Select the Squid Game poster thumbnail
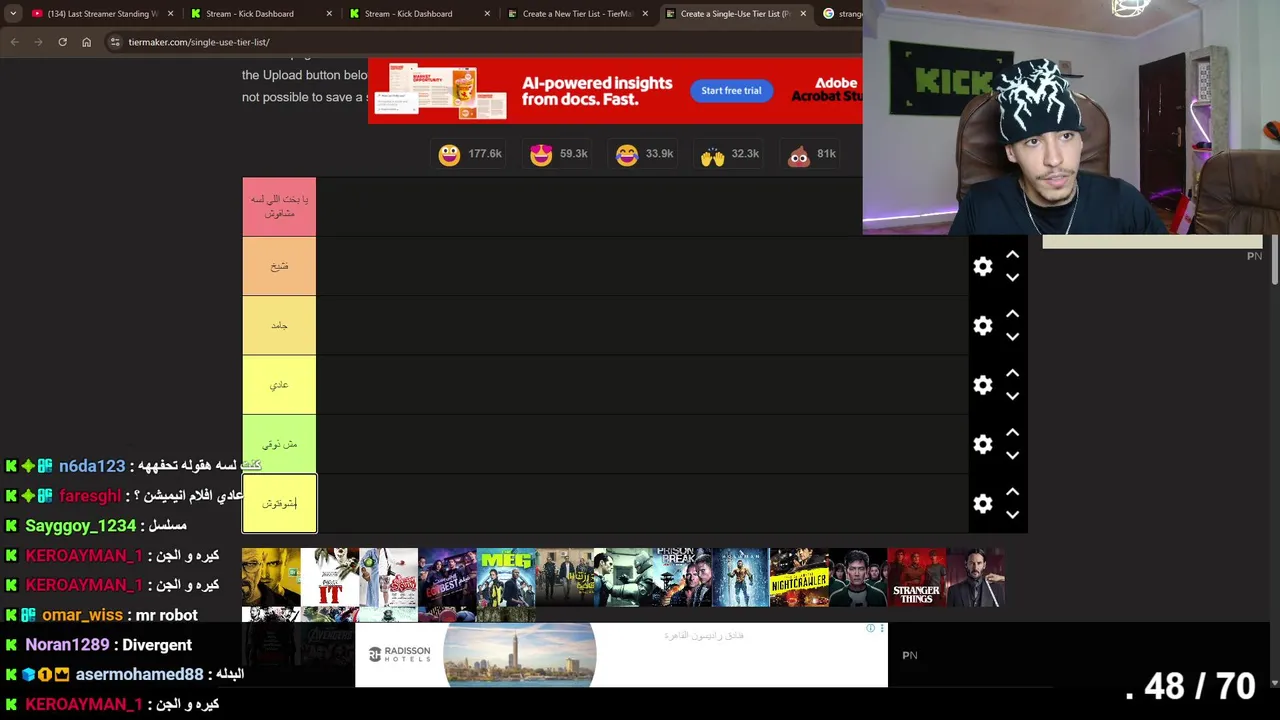This screenshot has height=720, width=1280. coord(857,577)
